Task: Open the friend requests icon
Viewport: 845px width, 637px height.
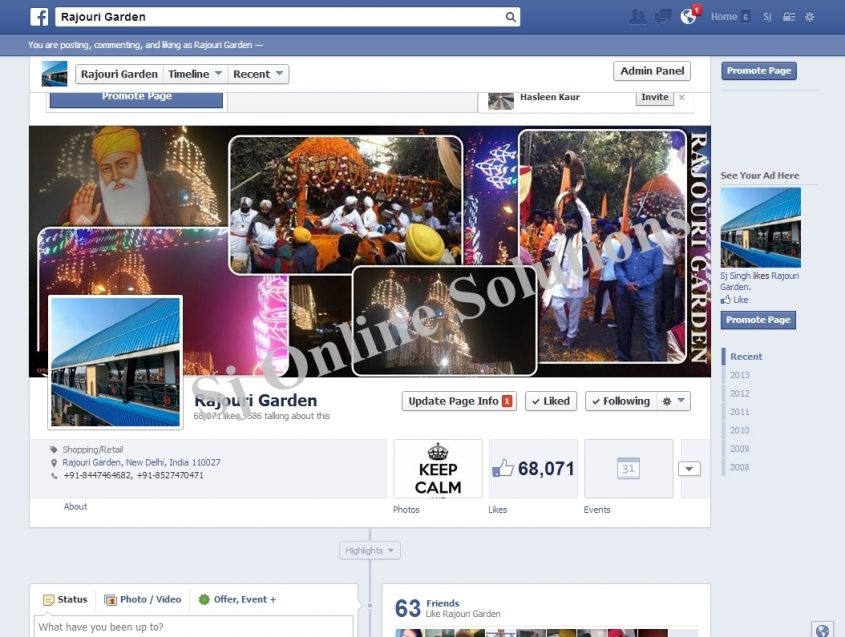Action: tap(637, 17)
